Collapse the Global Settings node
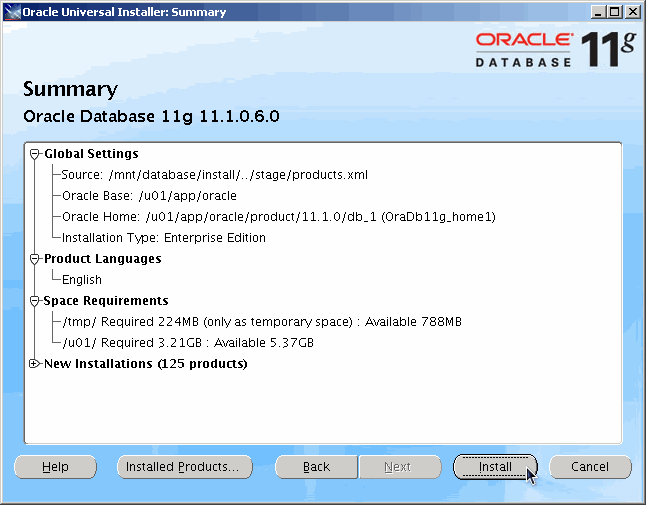The image size is (646, 505). [x=35, y=154]
